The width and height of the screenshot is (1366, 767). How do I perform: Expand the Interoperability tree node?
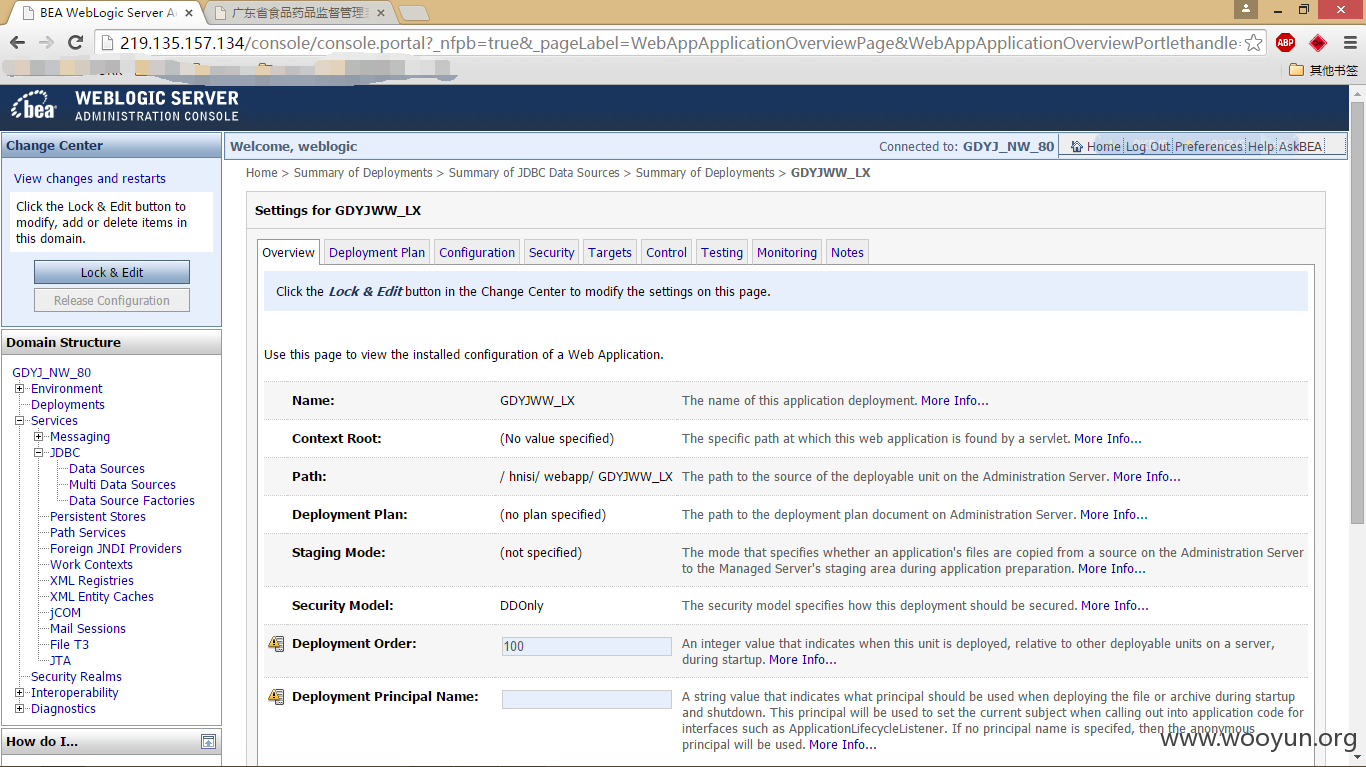pyautogui.click(x=20, y=693)
